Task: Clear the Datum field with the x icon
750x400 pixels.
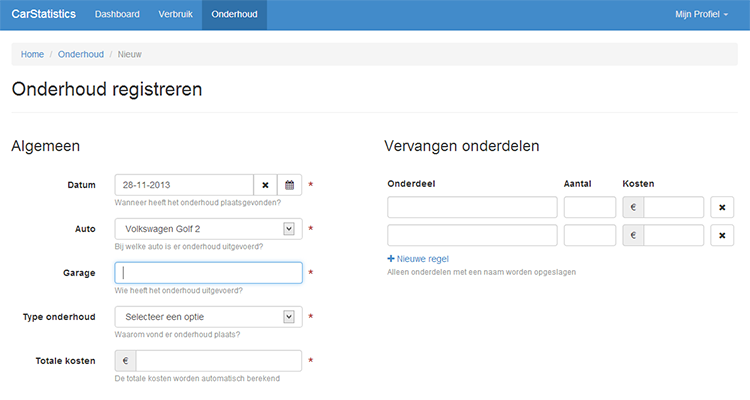Action: pyautogui.click(x=265, y=185)
